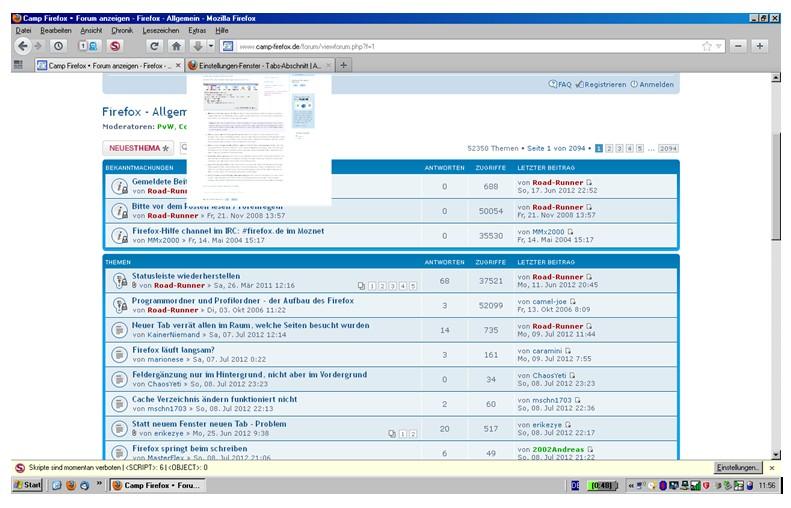Open the Hilfe menu
Image resolution: width=791 pixels, height=508 pixels.
tap(222, 30)
